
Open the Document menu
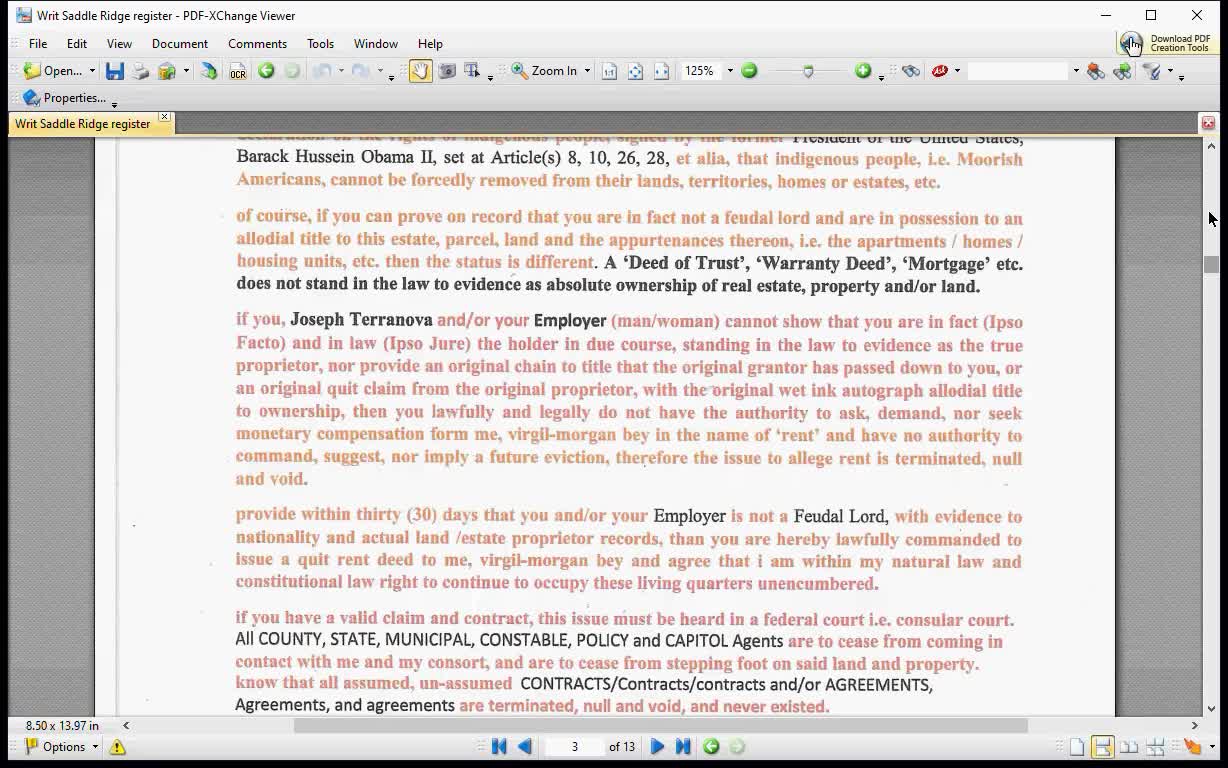point(180,44)
